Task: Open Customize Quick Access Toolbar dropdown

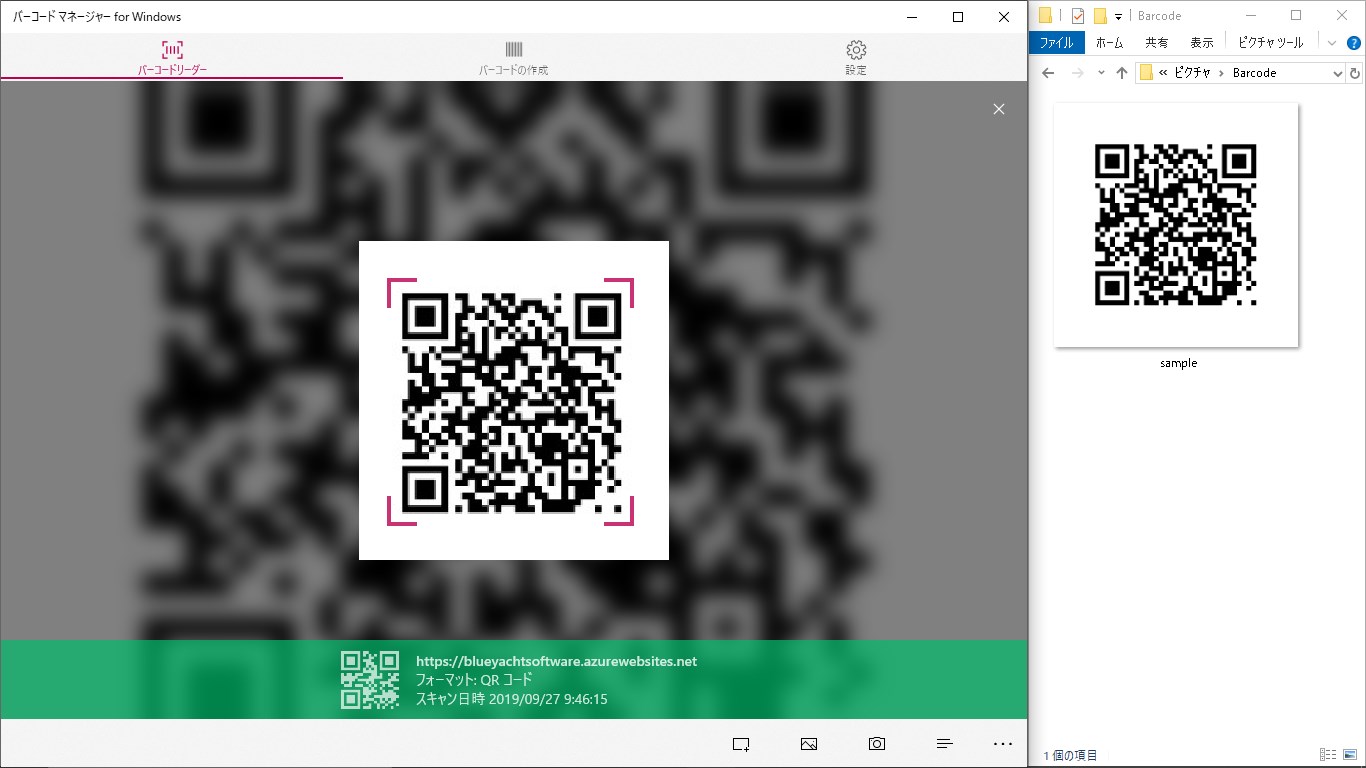Action: tap(1118, 16)
